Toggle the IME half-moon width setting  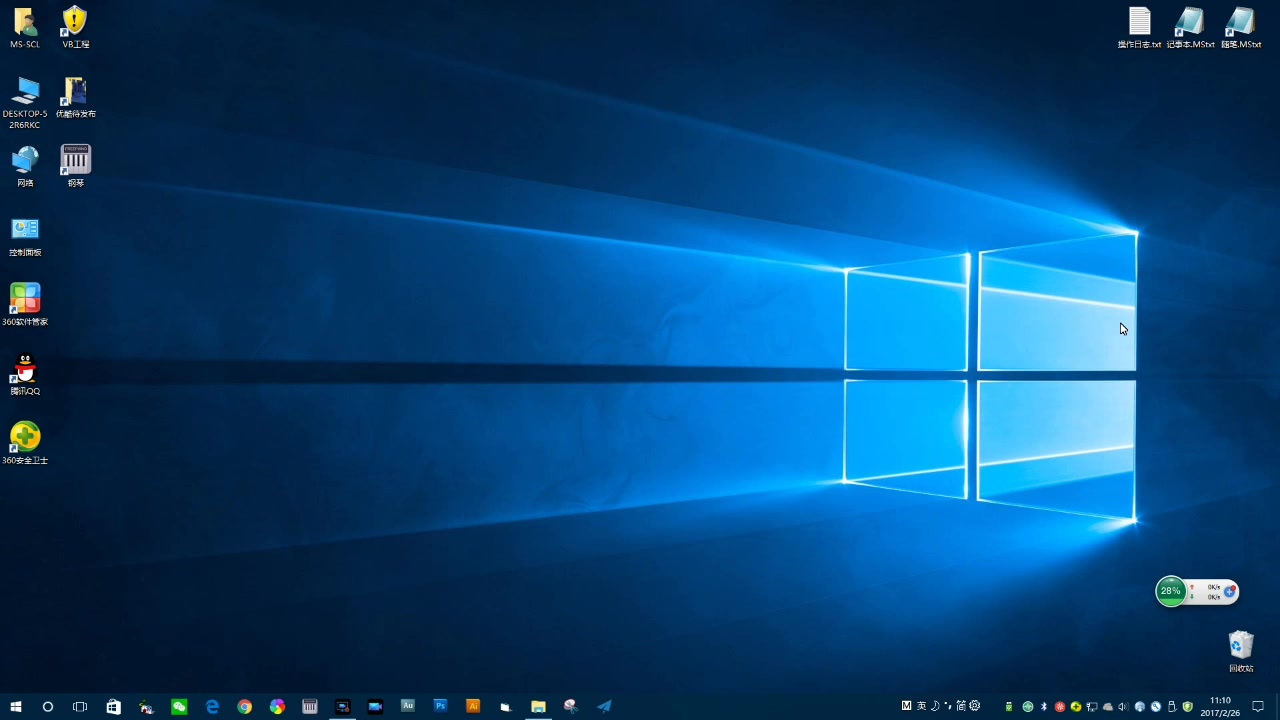coord(935,706)
